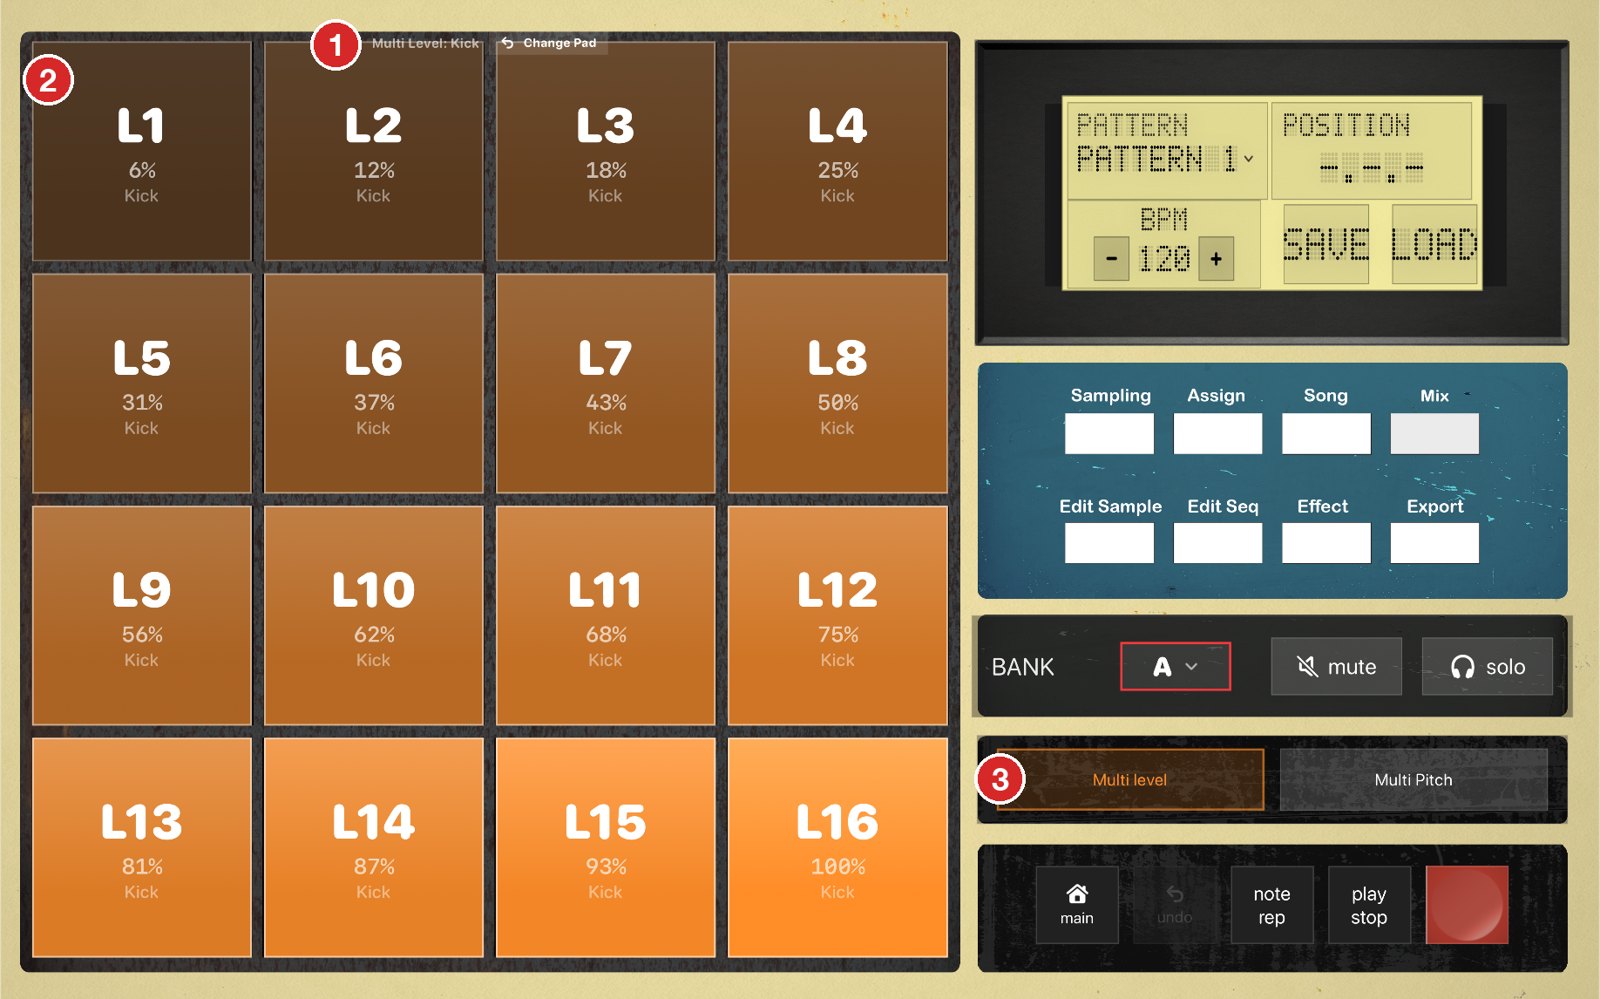Viewport: 1600px width, 999px height.
Task: Go to main with home icon
Action: pyautogui.click(x=1077, y=905)
